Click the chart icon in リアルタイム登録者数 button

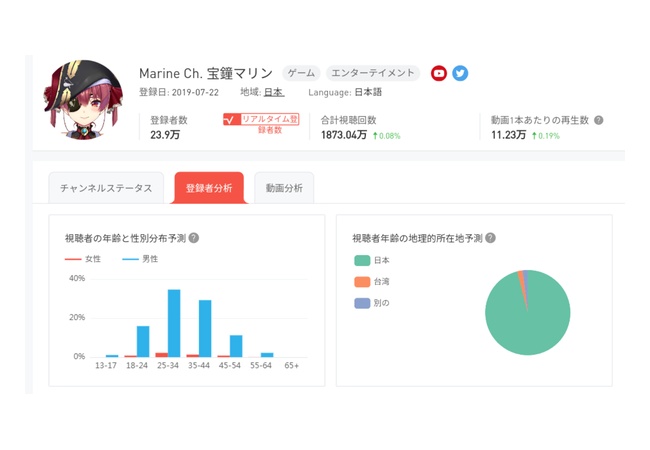click(230, 119)
